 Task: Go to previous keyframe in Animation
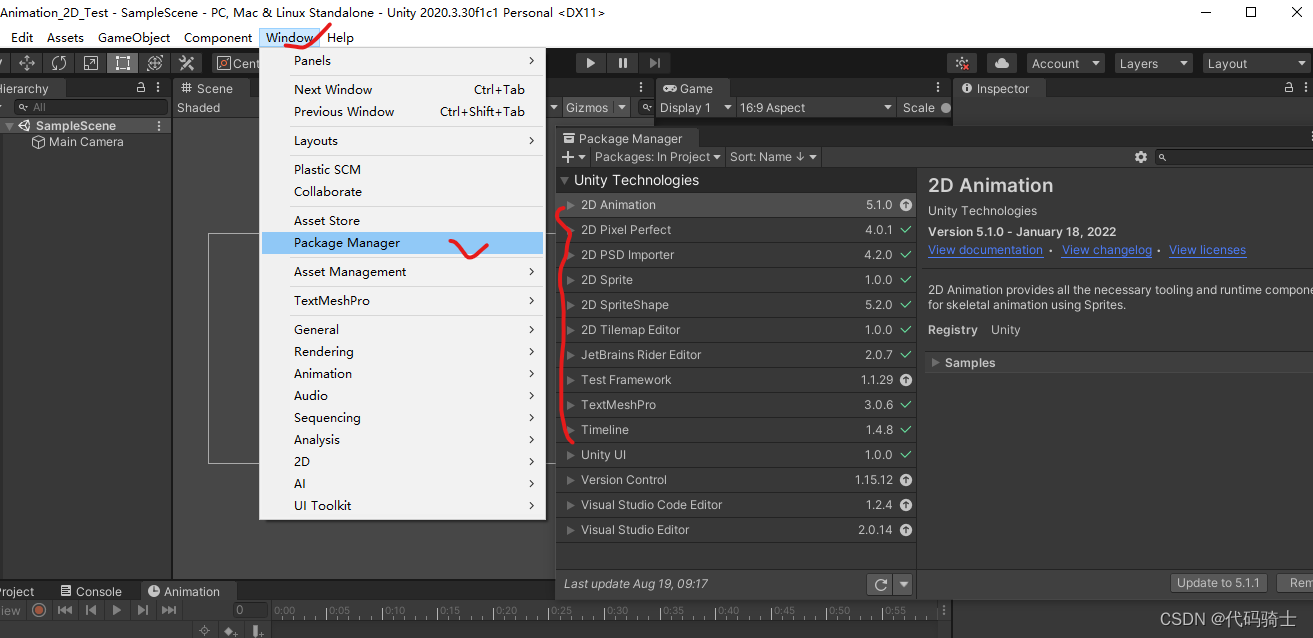tap(91, 609)
